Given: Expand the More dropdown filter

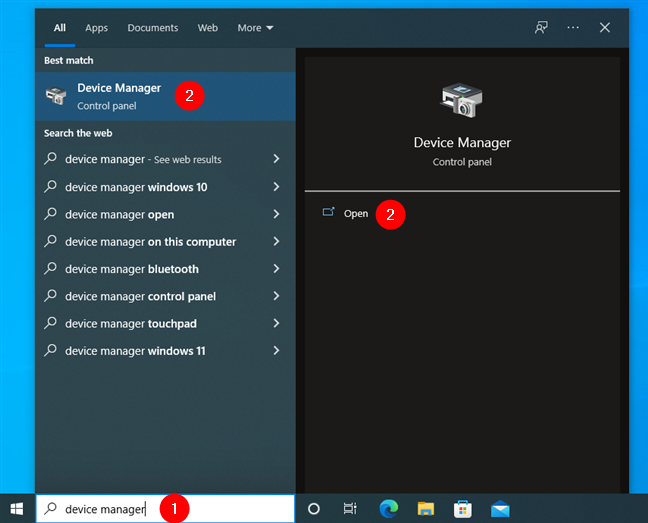Looking at the screenshot, I should (255, 28).
